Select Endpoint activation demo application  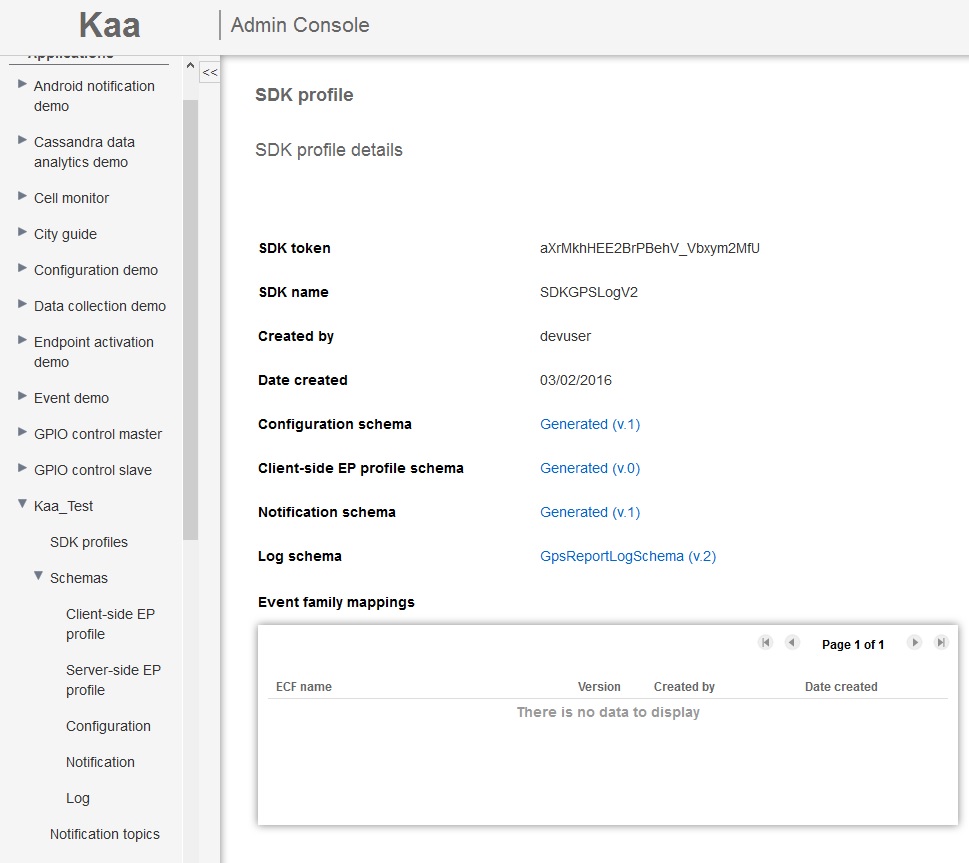(x=93, y=352)
